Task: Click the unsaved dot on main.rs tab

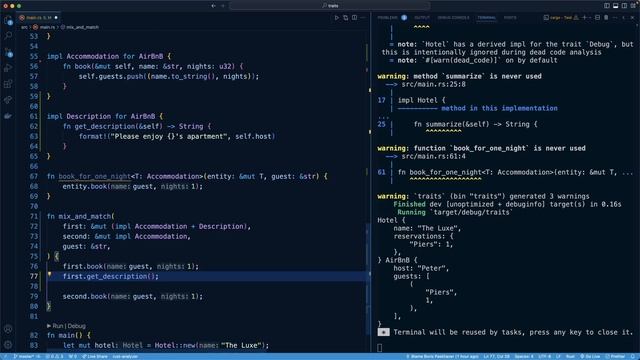Action: tap(56, 18)
